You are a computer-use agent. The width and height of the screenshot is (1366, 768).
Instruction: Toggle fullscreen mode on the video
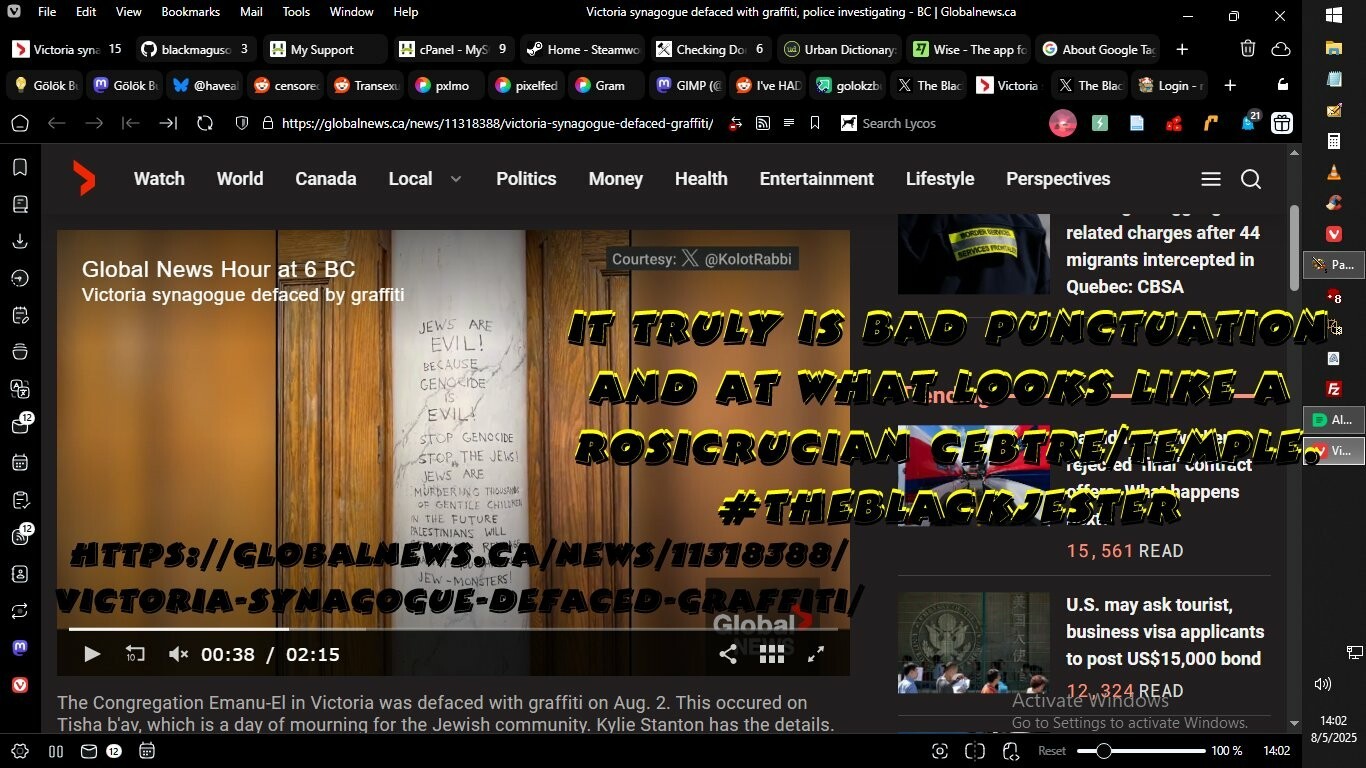coord(816,654)
